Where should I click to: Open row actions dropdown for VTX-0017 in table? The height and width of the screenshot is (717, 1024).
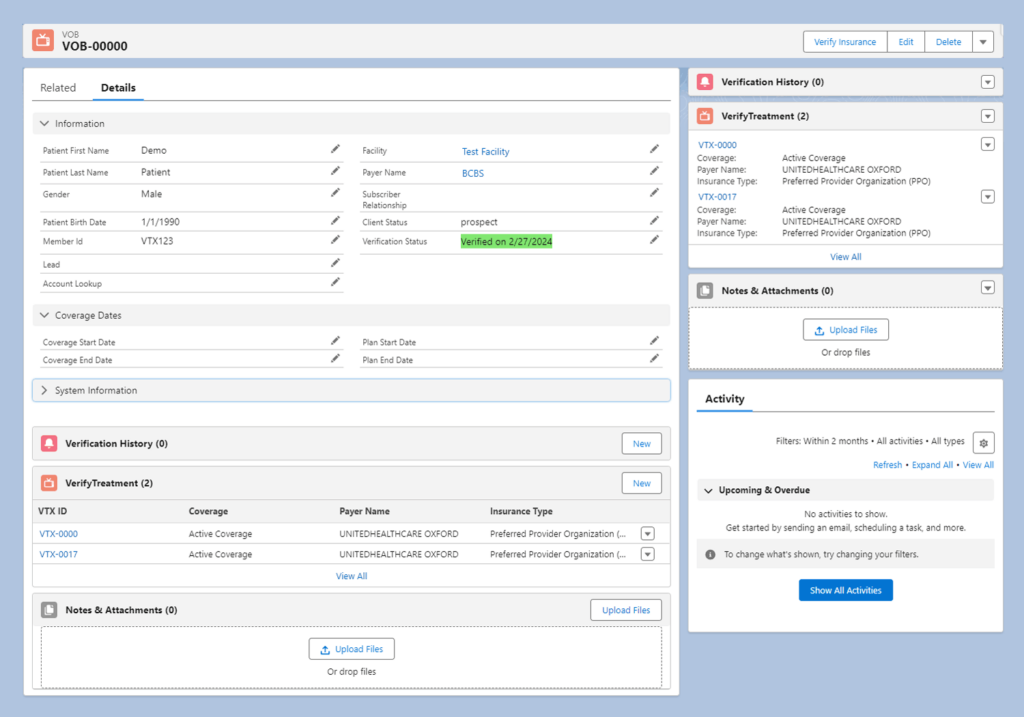click(x=647, y=554)
